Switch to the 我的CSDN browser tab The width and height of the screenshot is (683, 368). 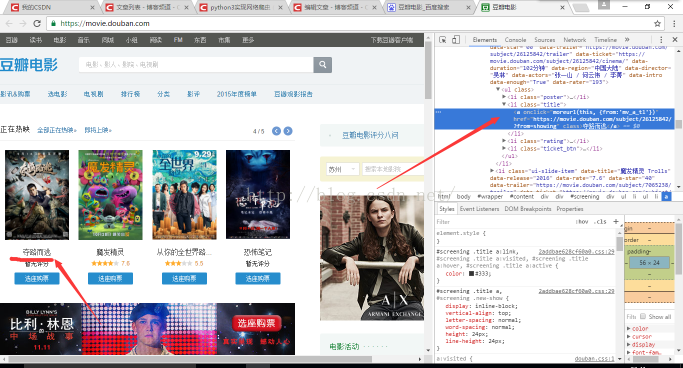pyautogui.click(x=51, y=7)
